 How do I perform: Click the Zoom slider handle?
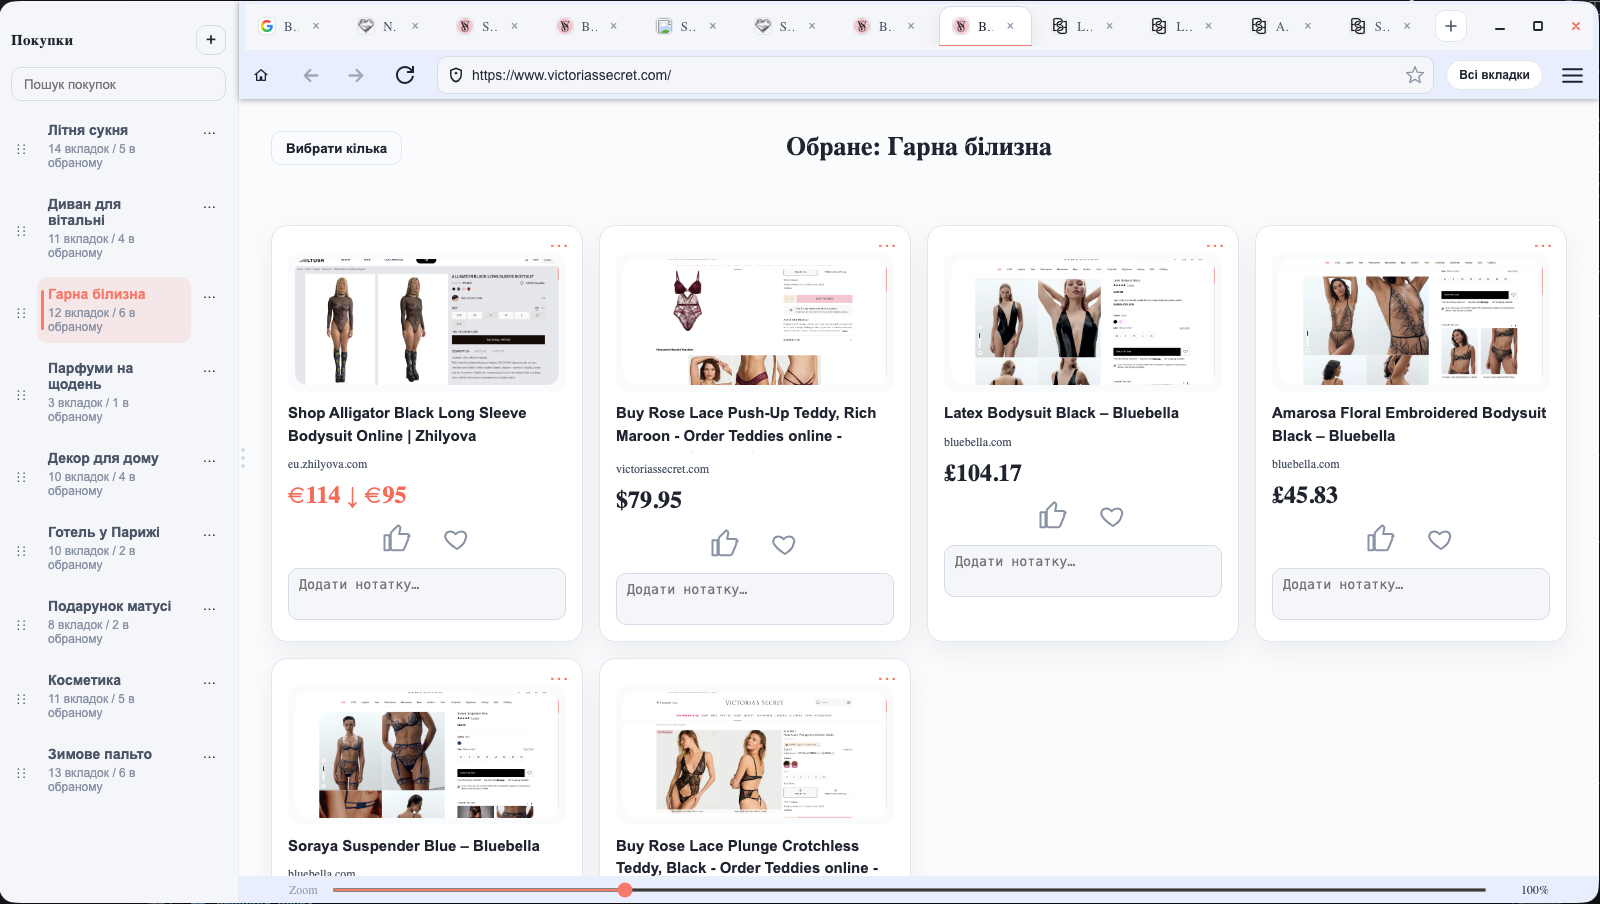tap(625, 890)
